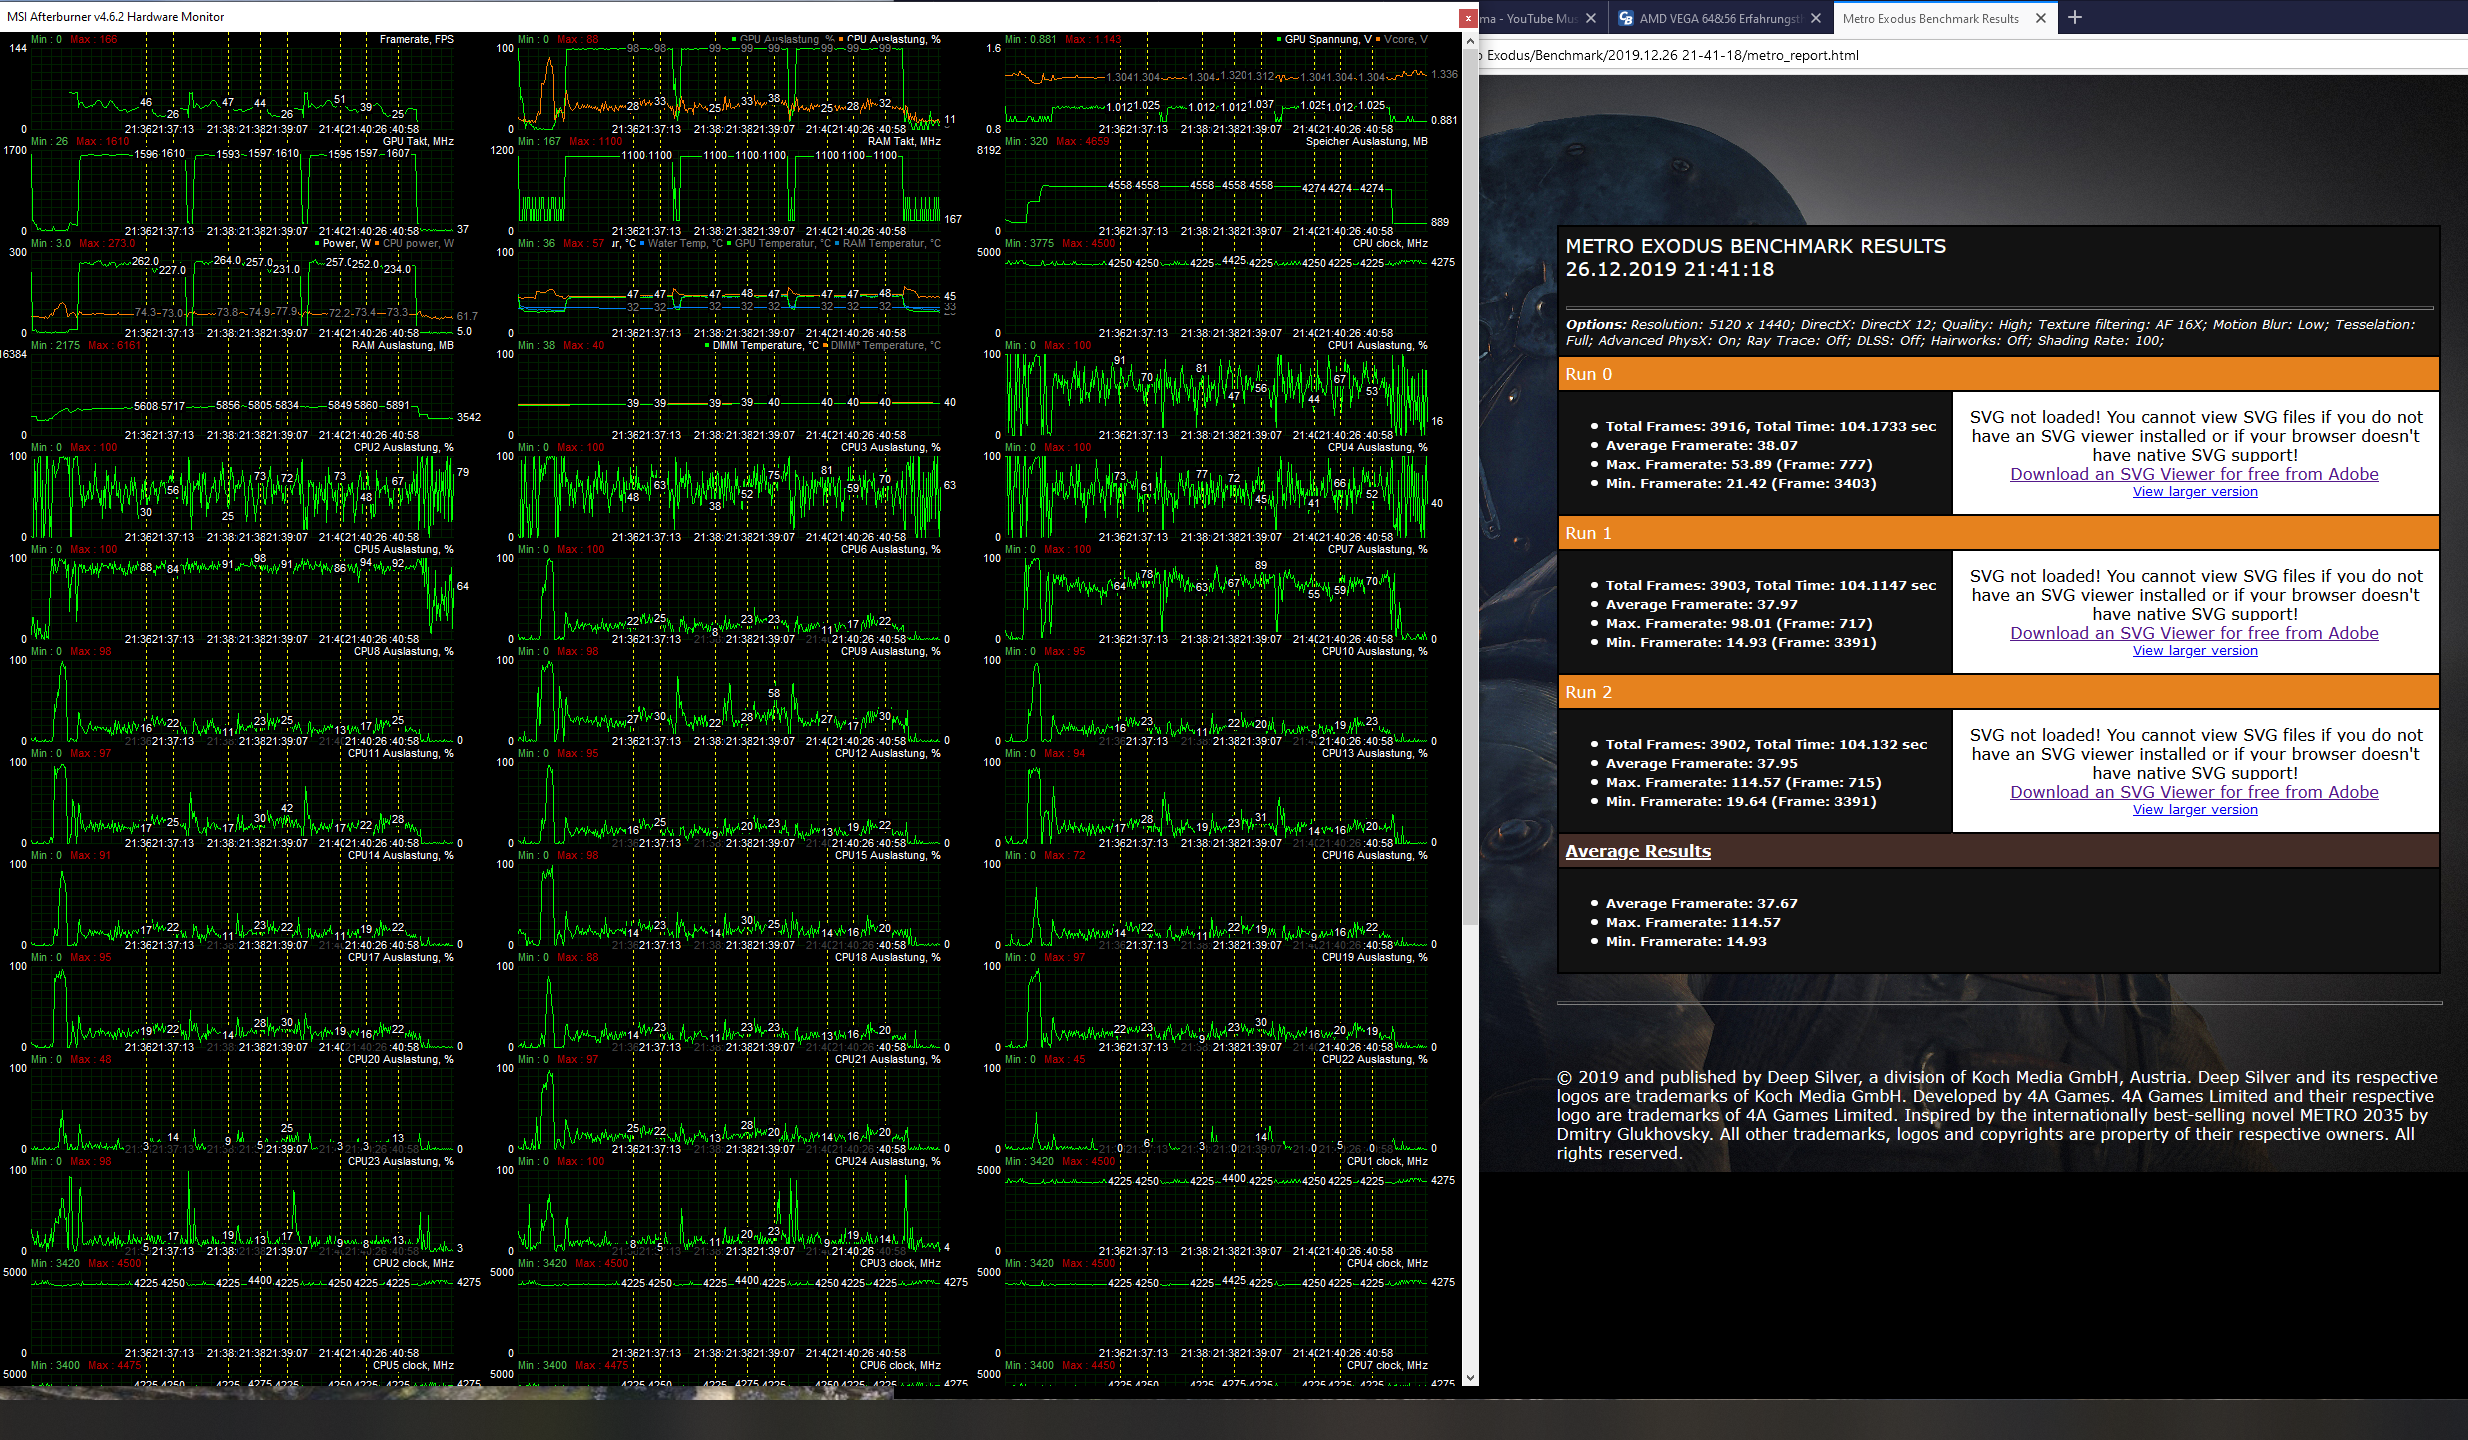
Task: Click the hardware monitor scroll up arrow
Action: tap(1470, 41)
